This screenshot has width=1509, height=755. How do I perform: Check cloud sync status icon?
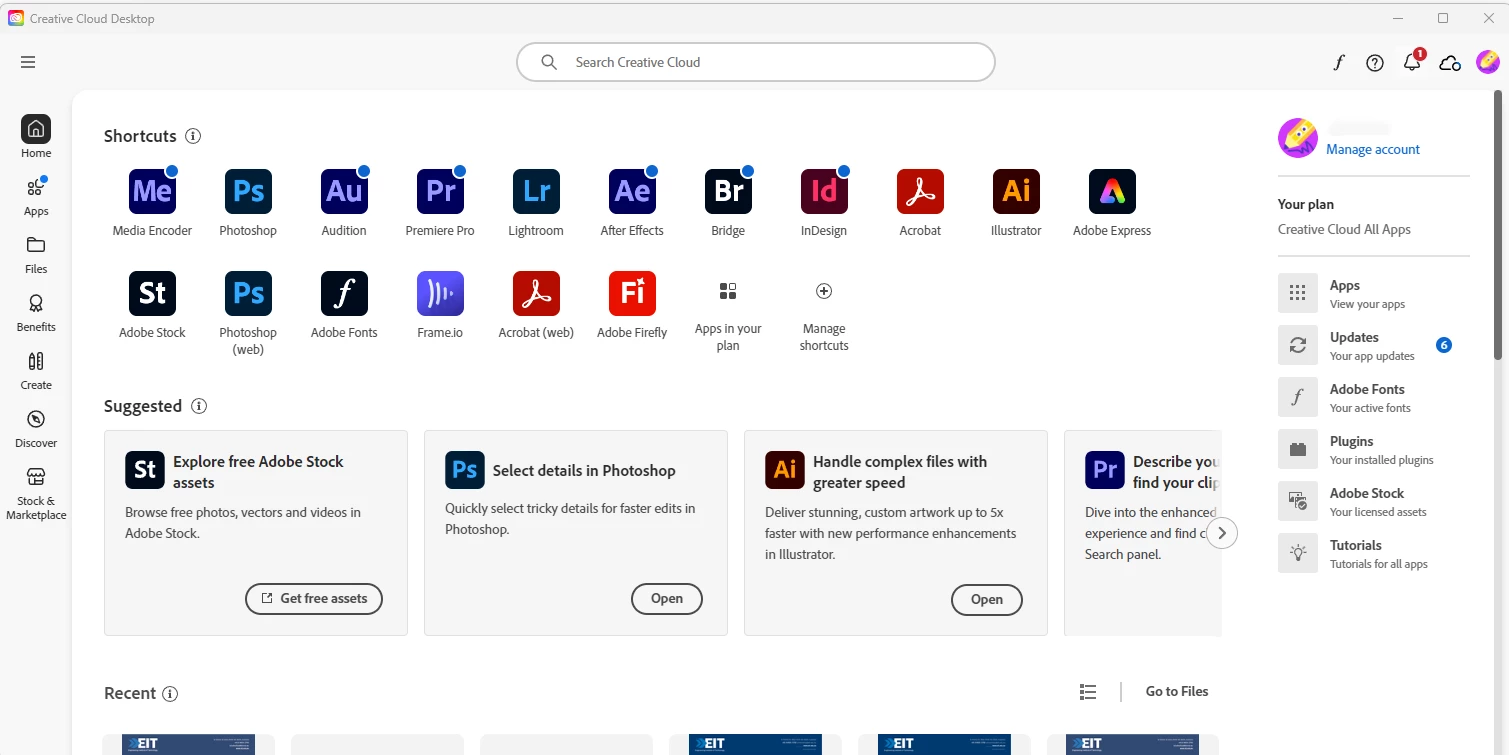(1450, 62)
